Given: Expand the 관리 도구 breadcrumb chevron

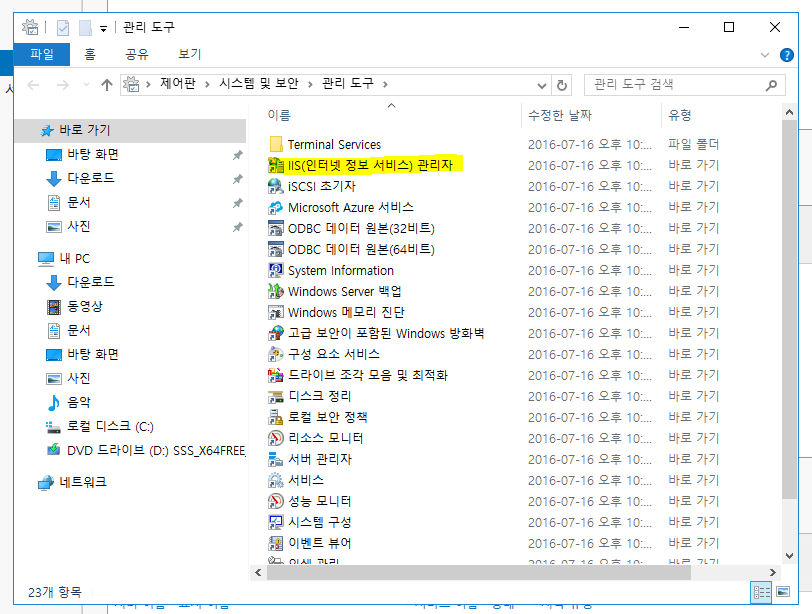Looking at the screenshot, I should pos(385,84).
